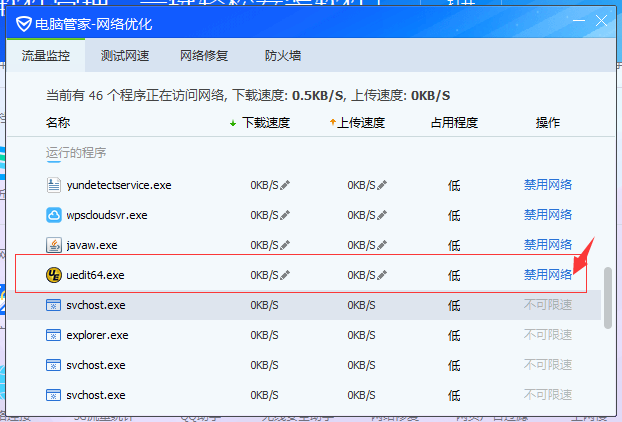Edit download speed limit for yundetectservice.exe

285,185
